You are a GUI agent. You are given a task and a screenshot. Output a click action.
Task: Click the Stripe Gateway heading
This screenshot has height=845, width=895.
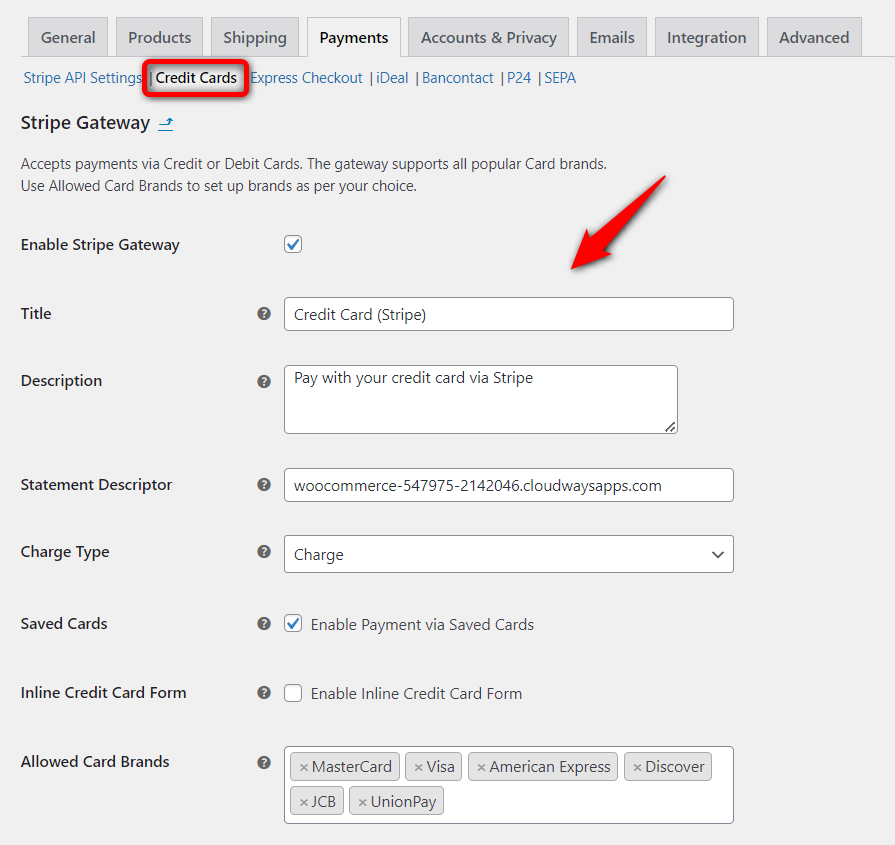tap(85, 123)
